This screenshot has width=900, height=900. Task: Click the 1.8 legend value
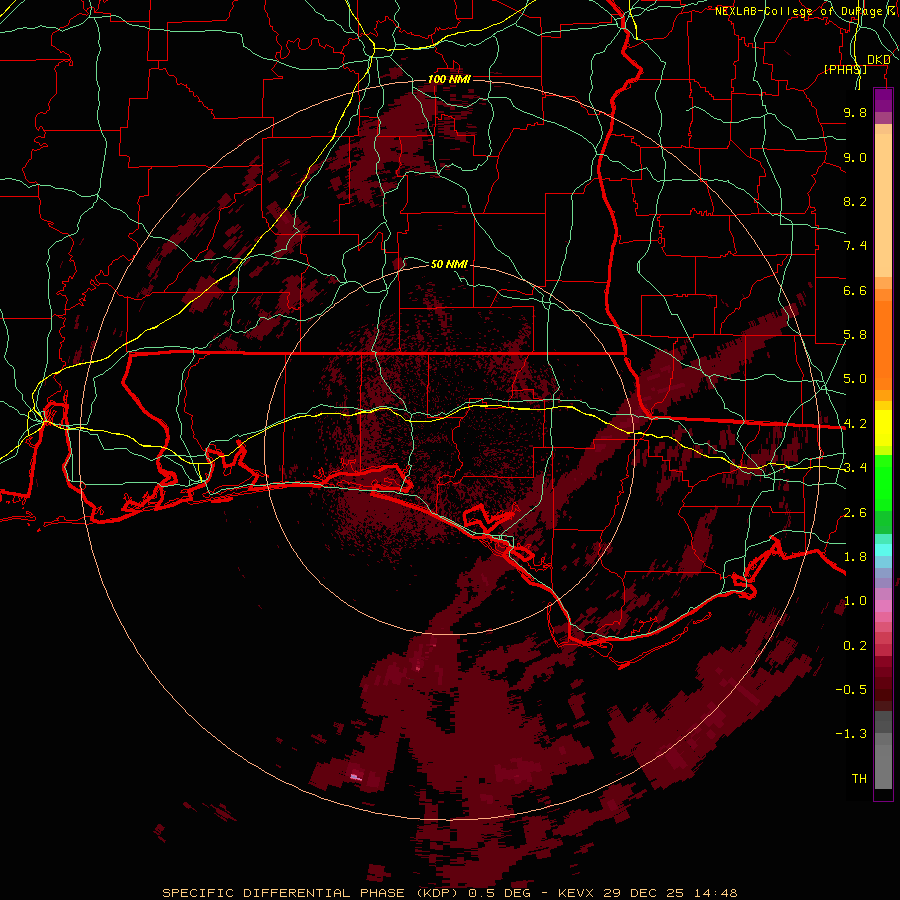[855, 557]
